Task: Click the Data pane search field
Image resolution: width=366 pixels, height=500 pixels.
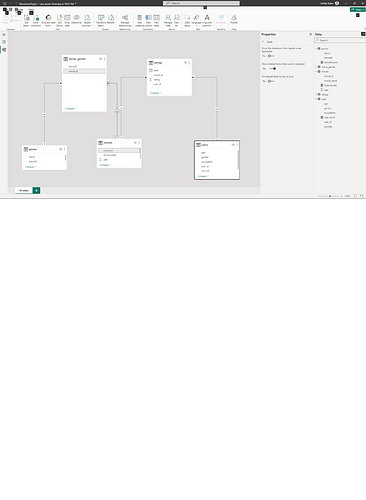Action: click(340, 40)
